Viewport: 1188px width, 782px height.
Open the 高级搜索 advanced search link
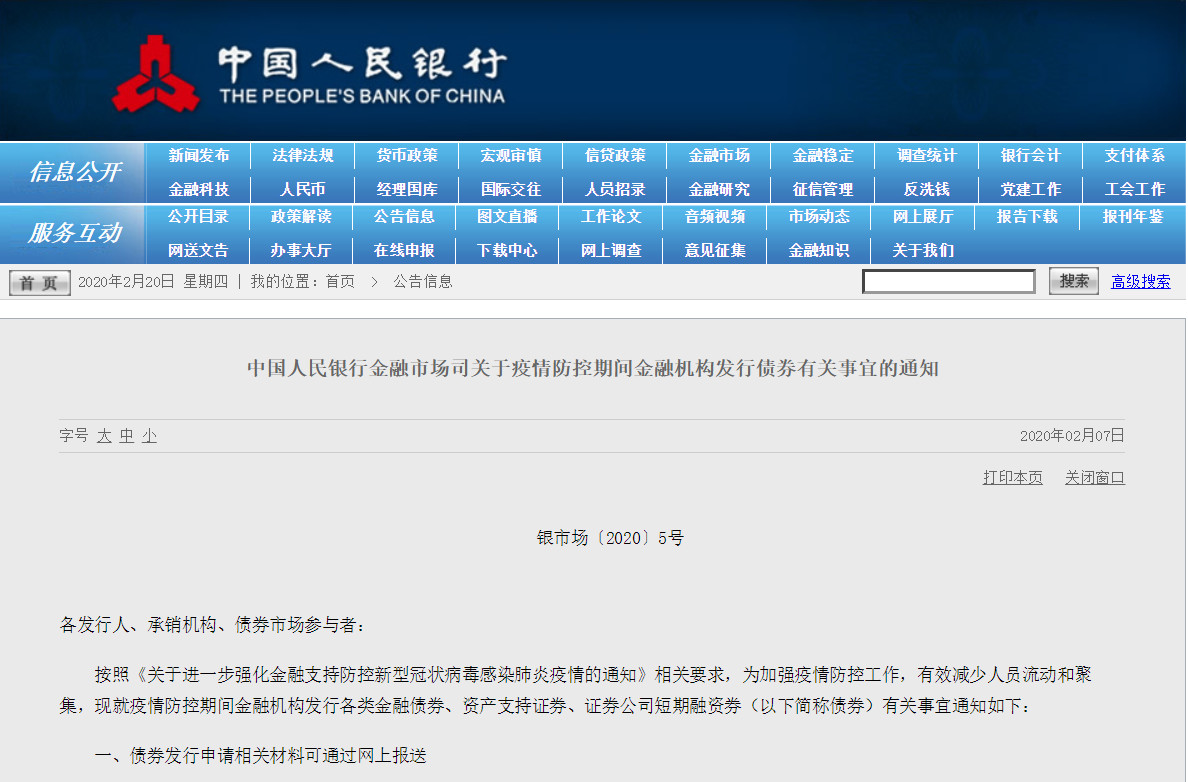[x=1140, y=282]
